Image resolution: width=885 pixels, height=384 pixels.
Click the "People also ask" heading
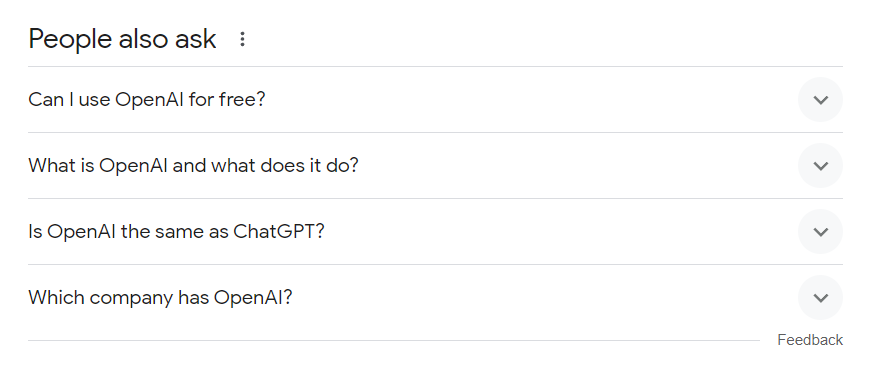coord(122,39)
